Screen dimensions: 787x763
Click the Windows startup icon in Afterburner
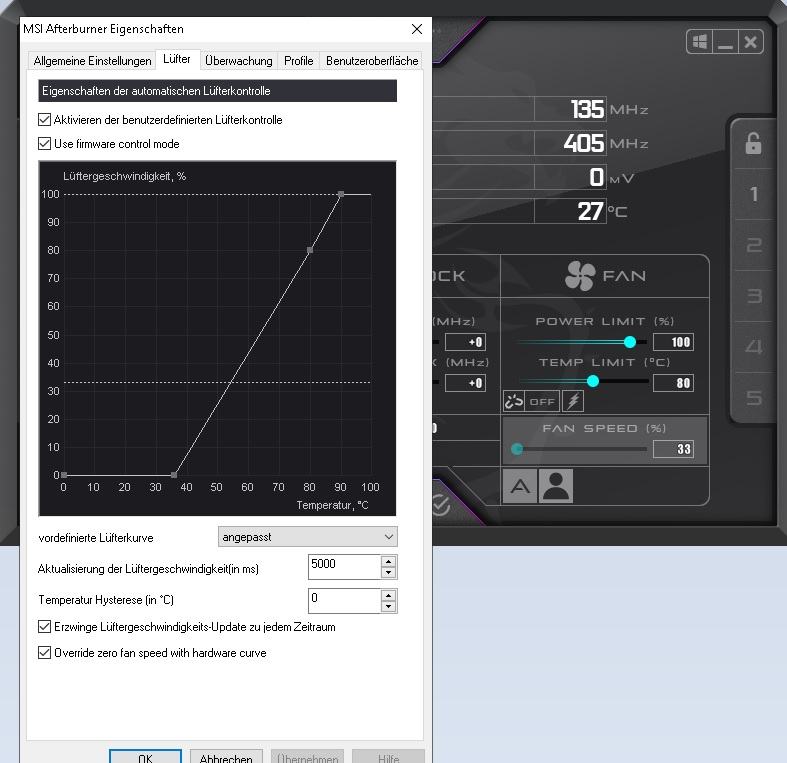tap(700, 42)
